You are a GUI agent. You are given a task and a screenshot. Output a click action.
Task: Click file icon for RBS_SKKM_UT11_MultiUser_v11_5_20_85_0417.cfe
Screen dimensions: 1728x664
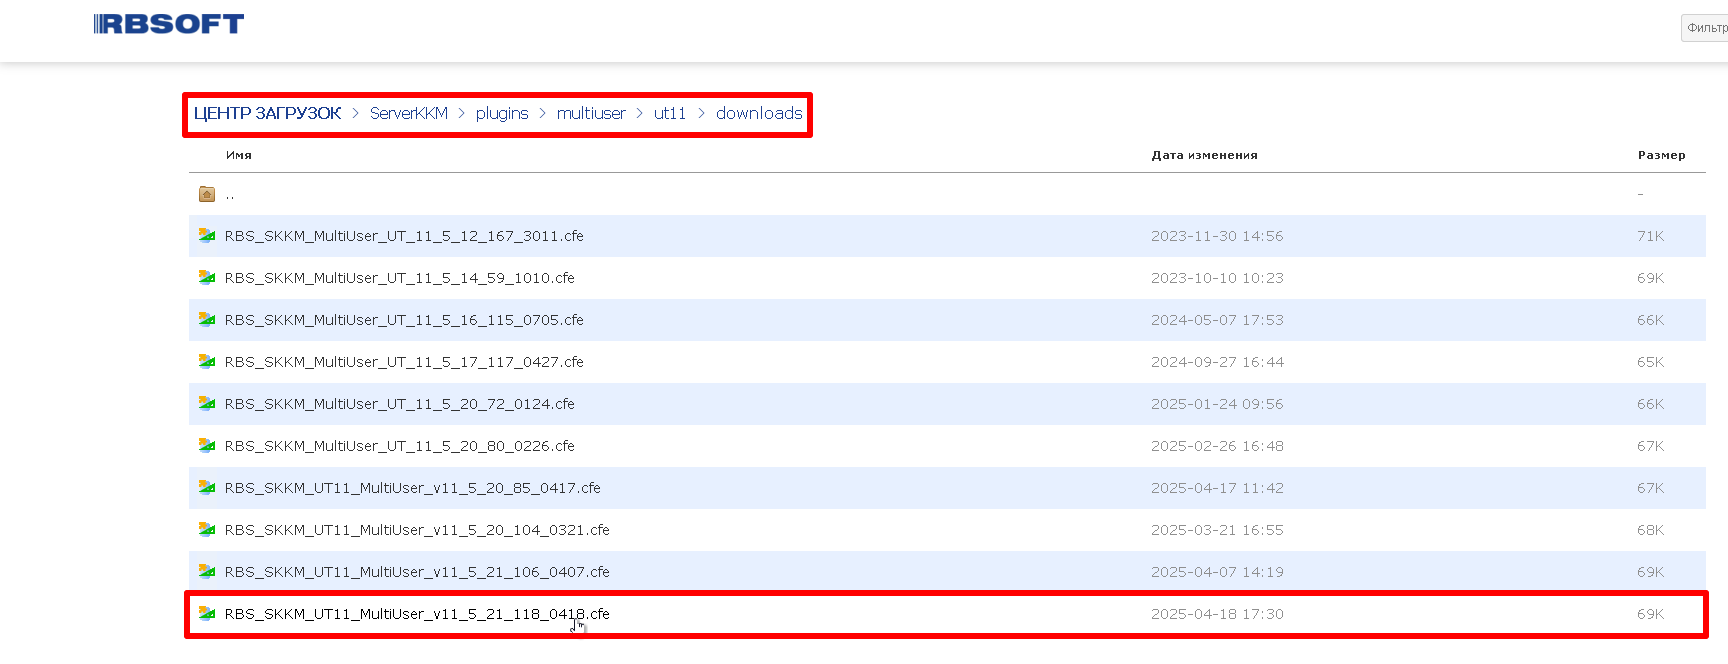(x=207, y=488)
